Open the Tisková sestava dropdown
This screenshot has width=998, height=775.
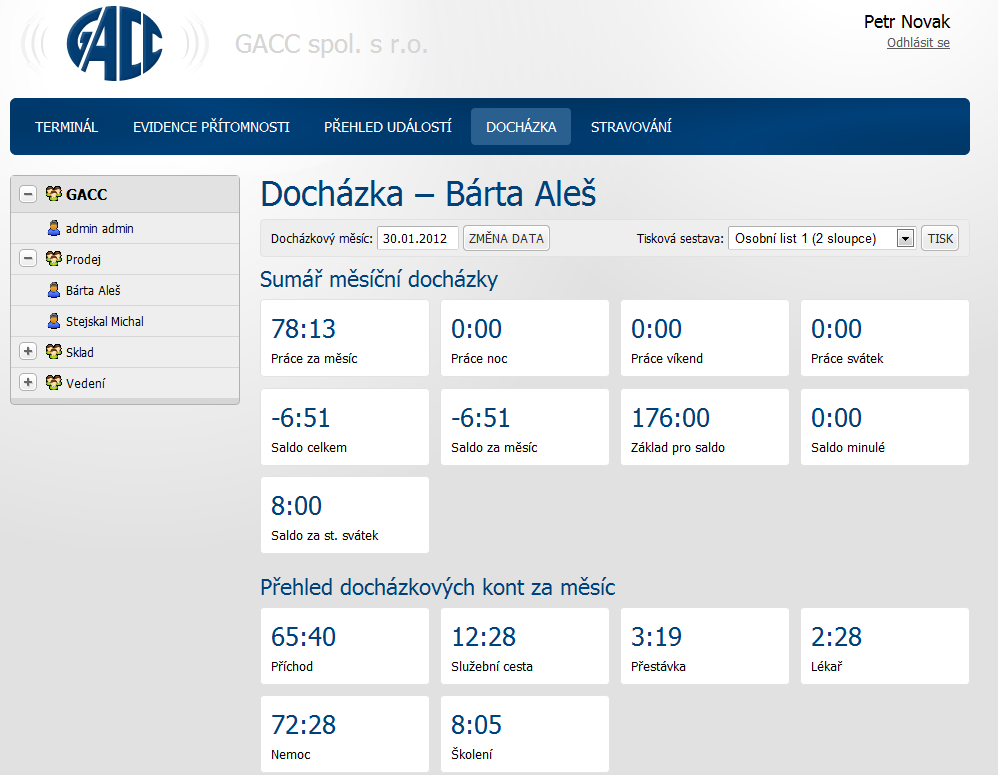click(822, 239)
